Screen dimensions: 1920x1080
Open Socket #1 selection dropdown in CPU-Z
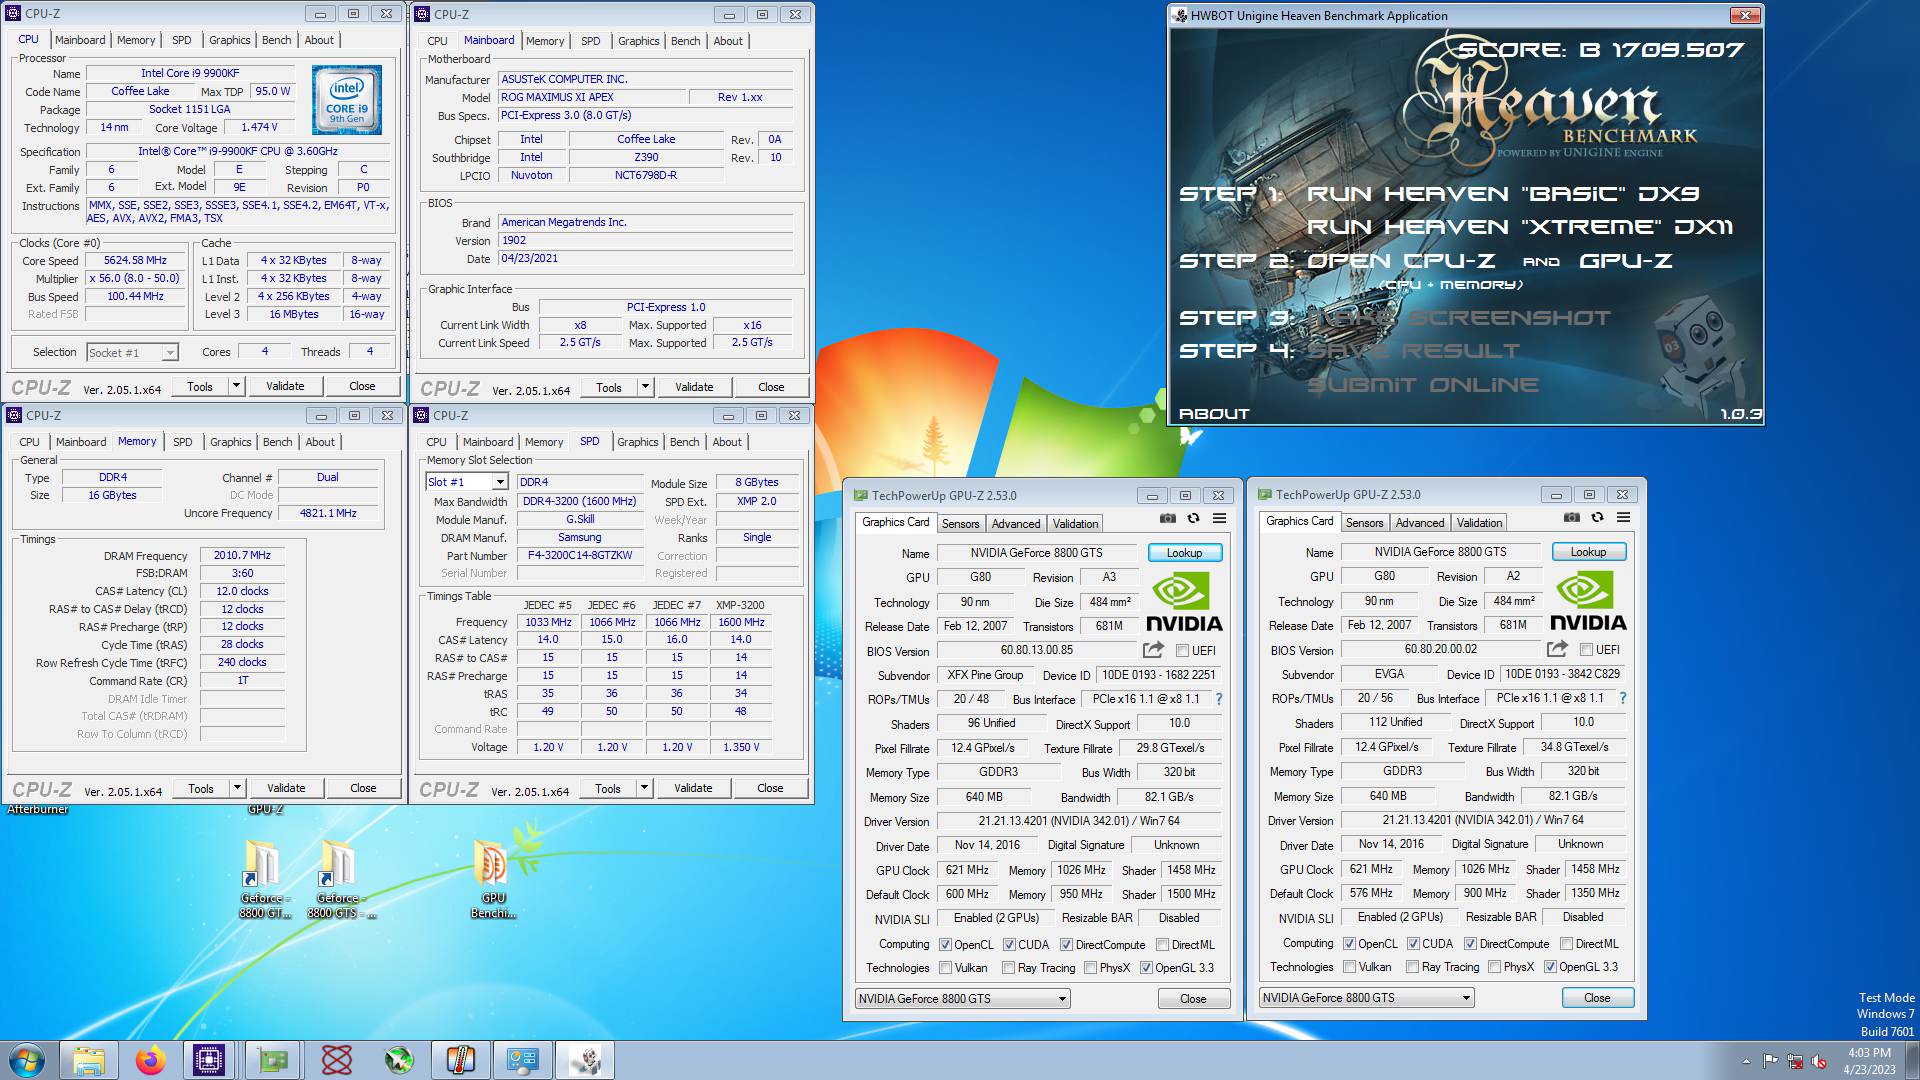pos(132,352)
